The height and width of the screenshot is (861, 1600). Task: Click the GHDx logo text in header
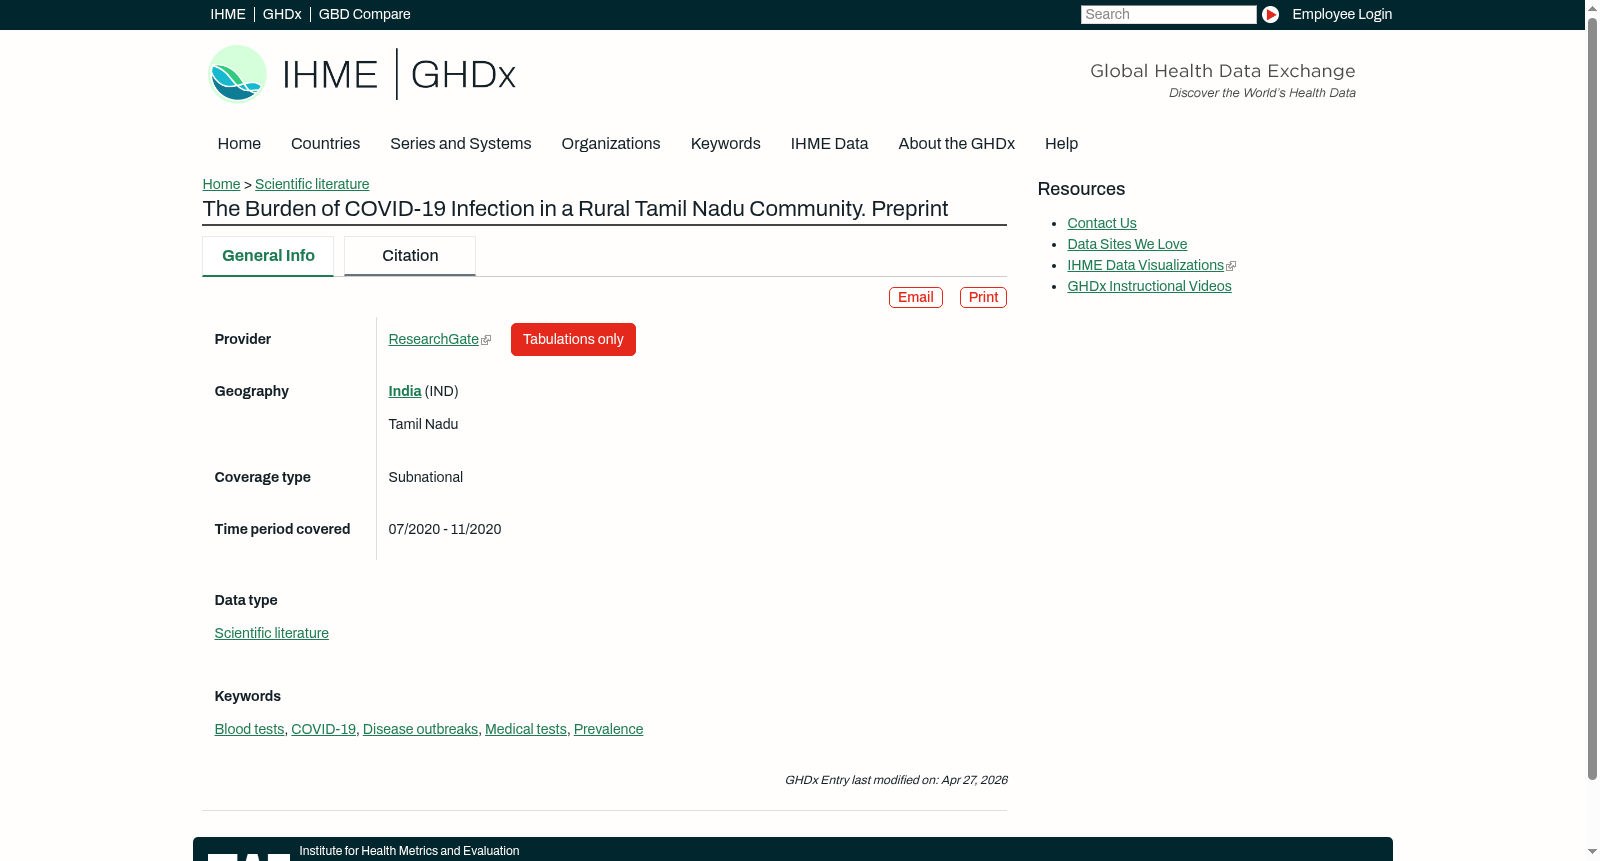point(463,75)
